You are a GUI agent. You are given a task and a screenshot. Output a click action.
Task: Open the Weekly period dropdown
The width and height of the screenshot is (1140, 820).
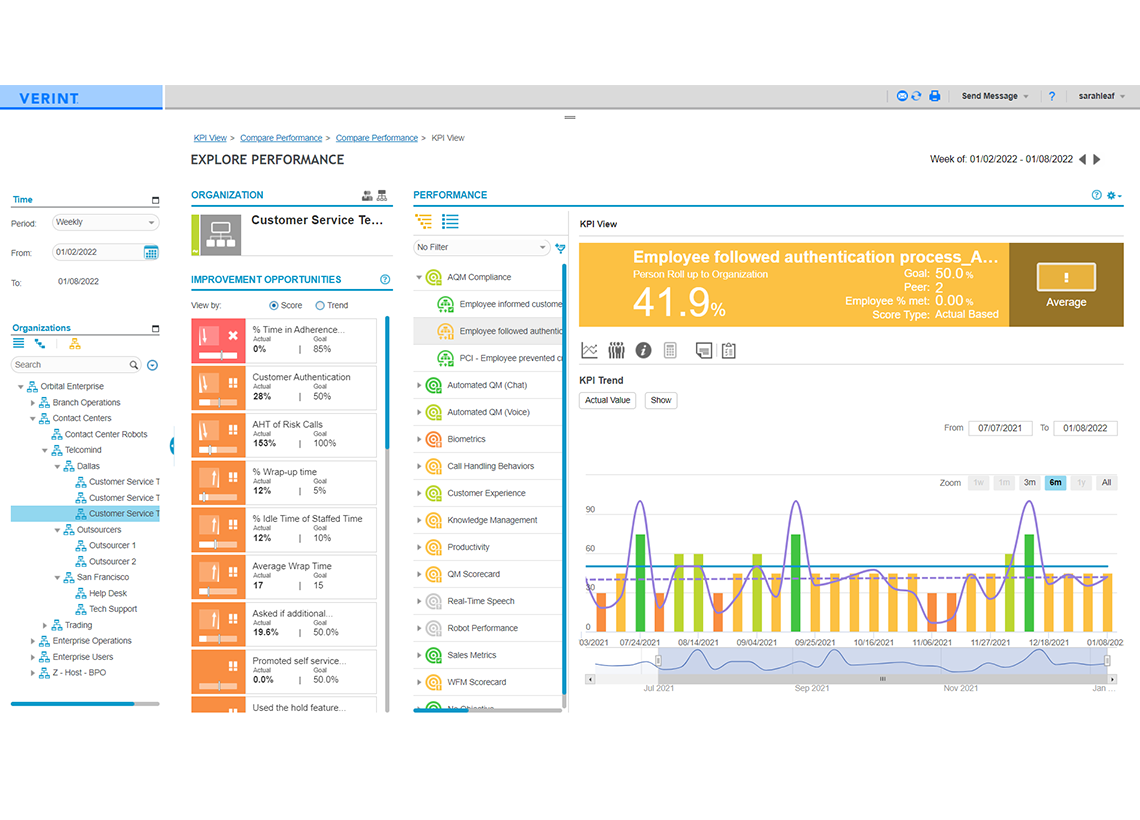point(105,221)
